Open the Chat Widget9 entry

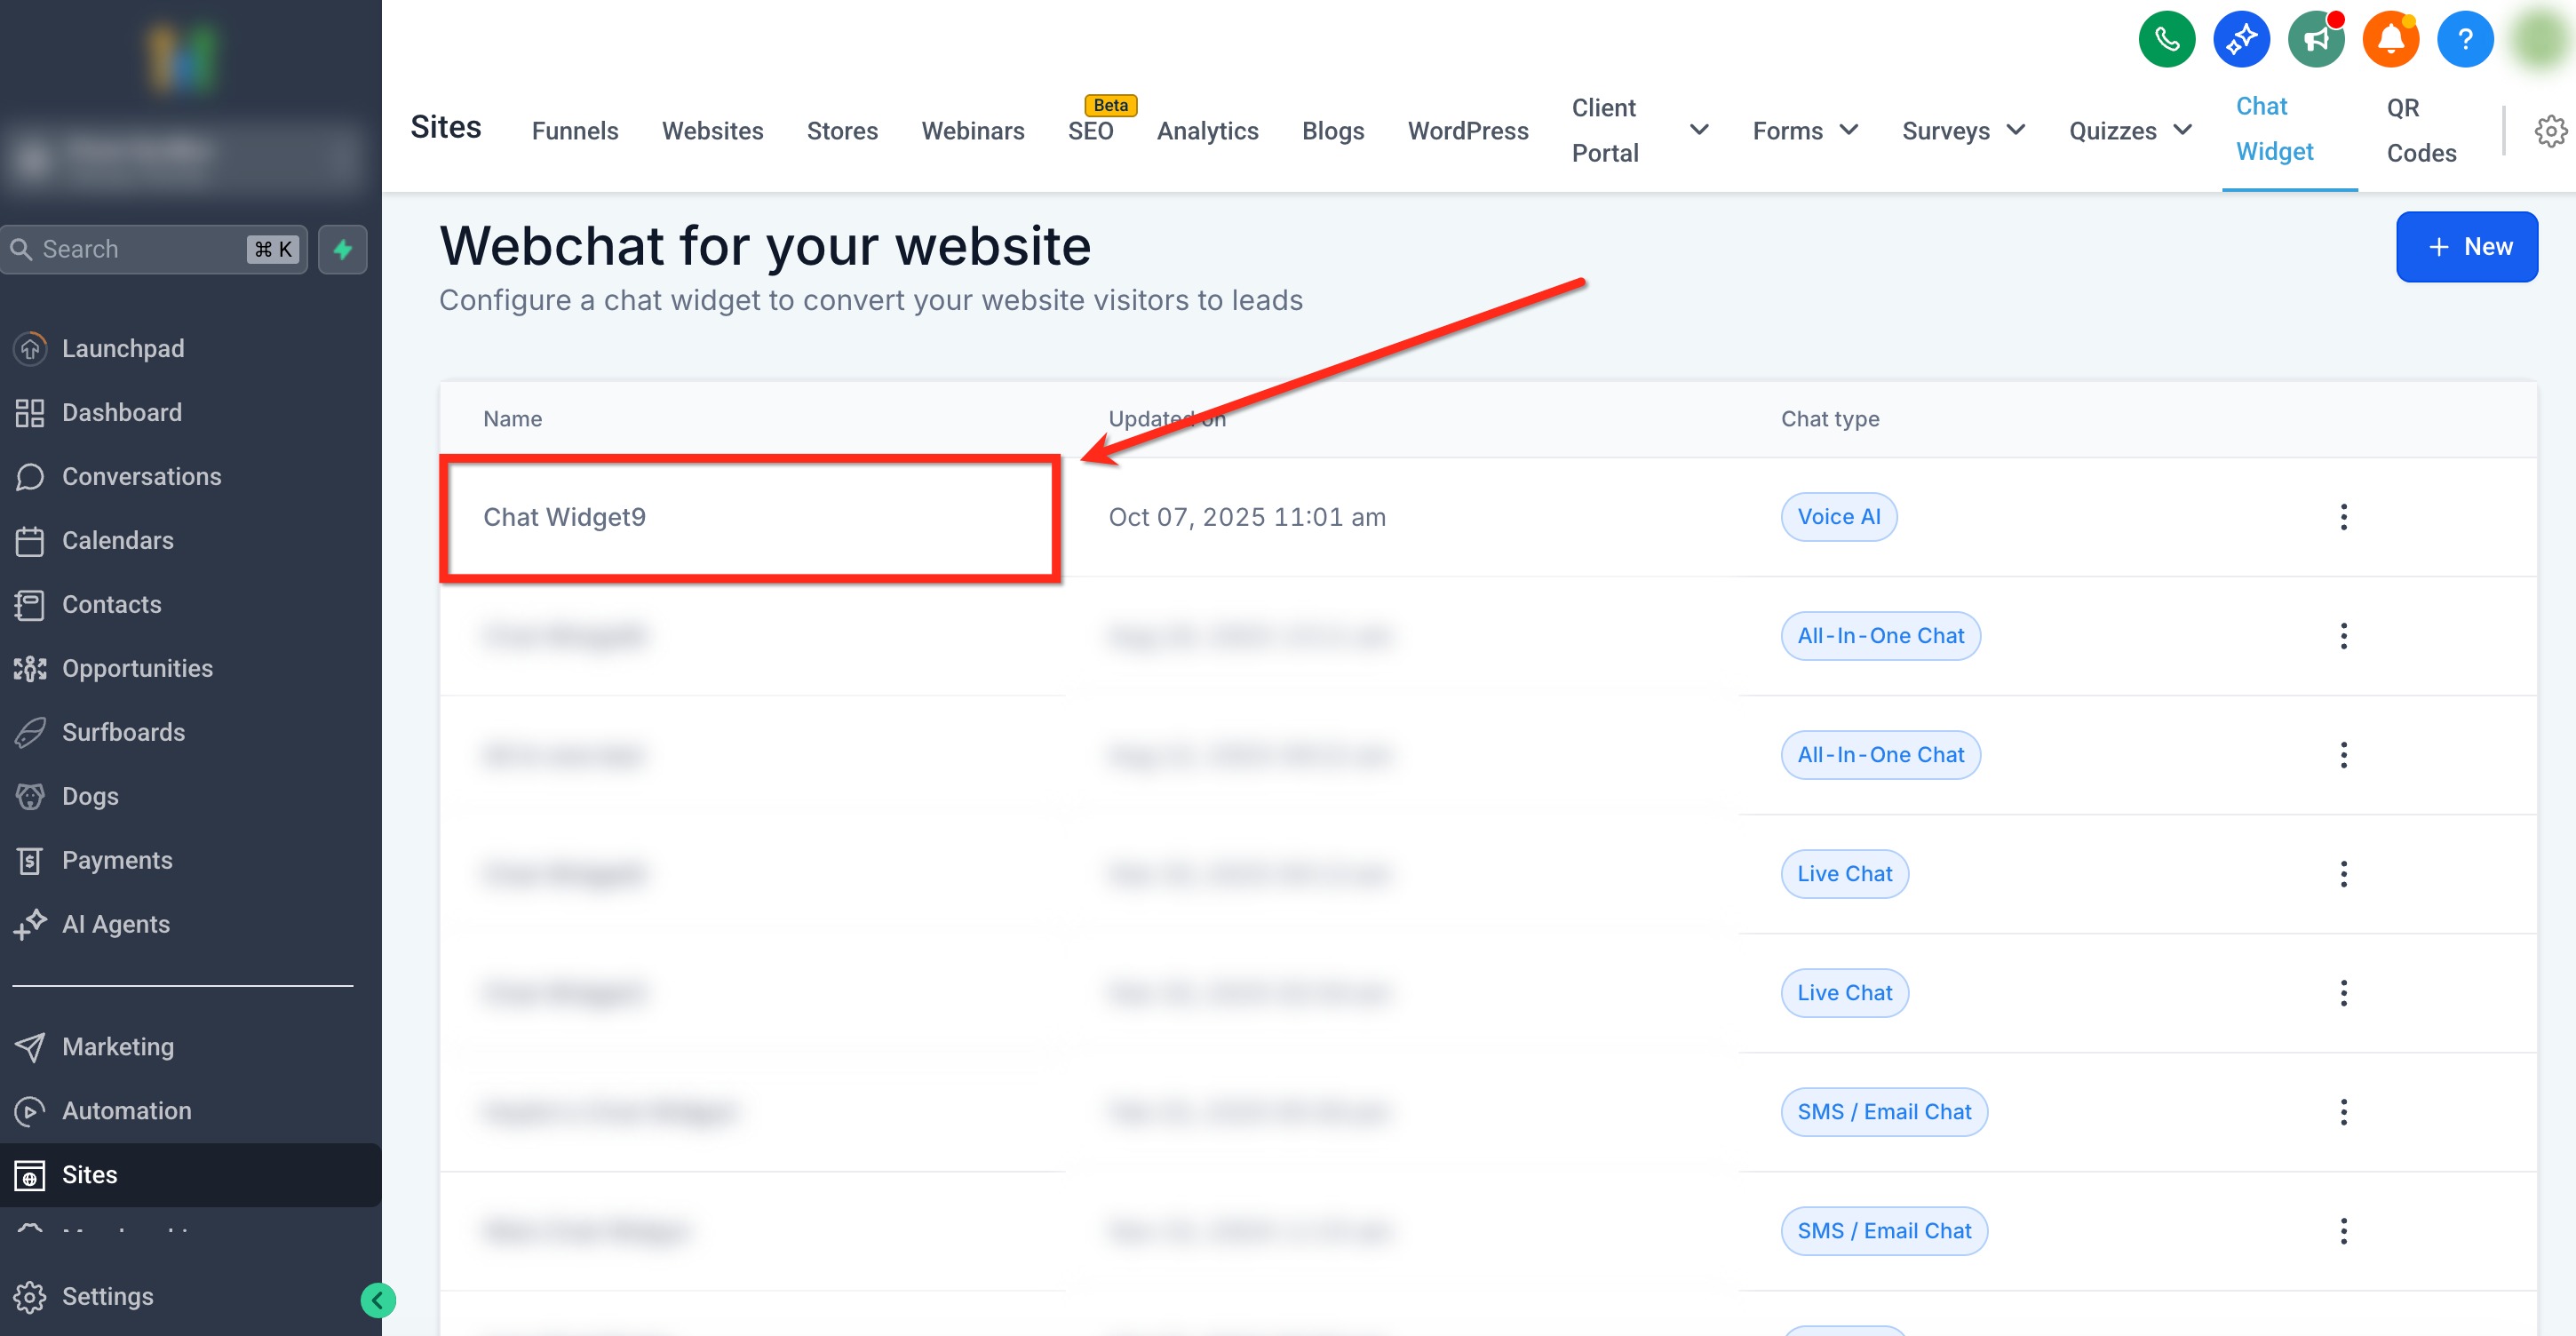click(x=564, y=517)
